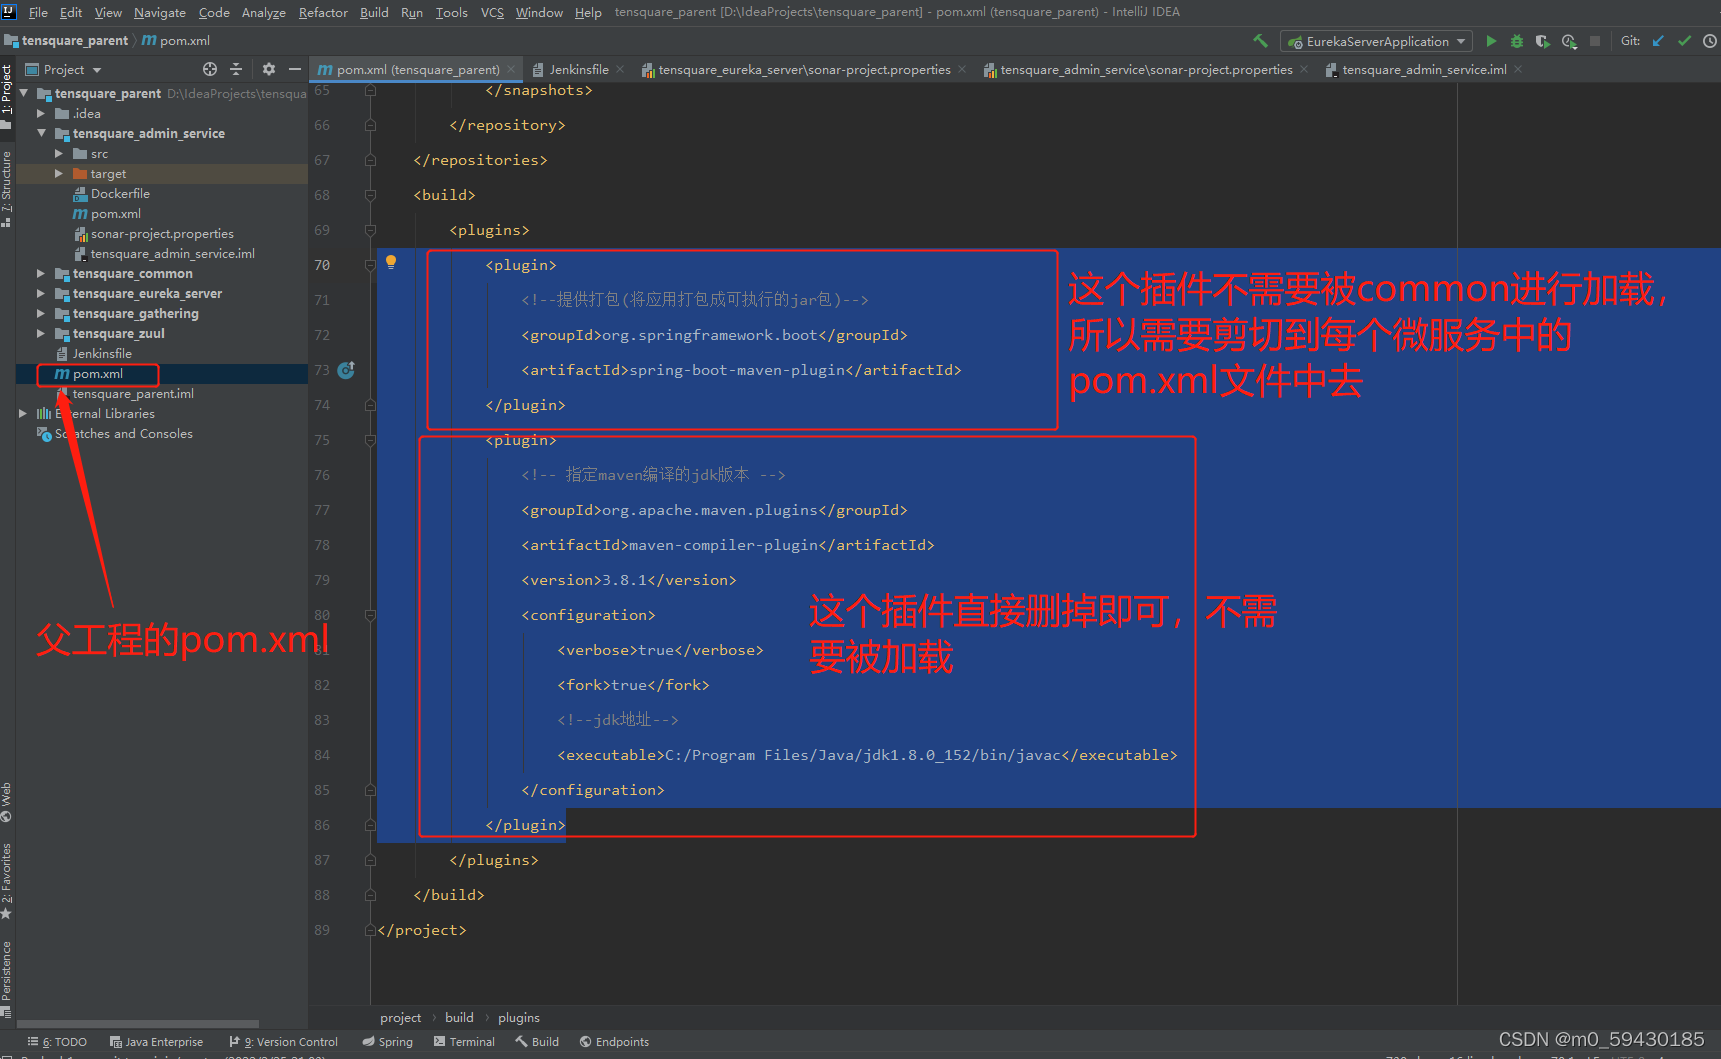Open the TODO tool window
Screen dimensions: 1721x1059
click(x=58, y=1042)
